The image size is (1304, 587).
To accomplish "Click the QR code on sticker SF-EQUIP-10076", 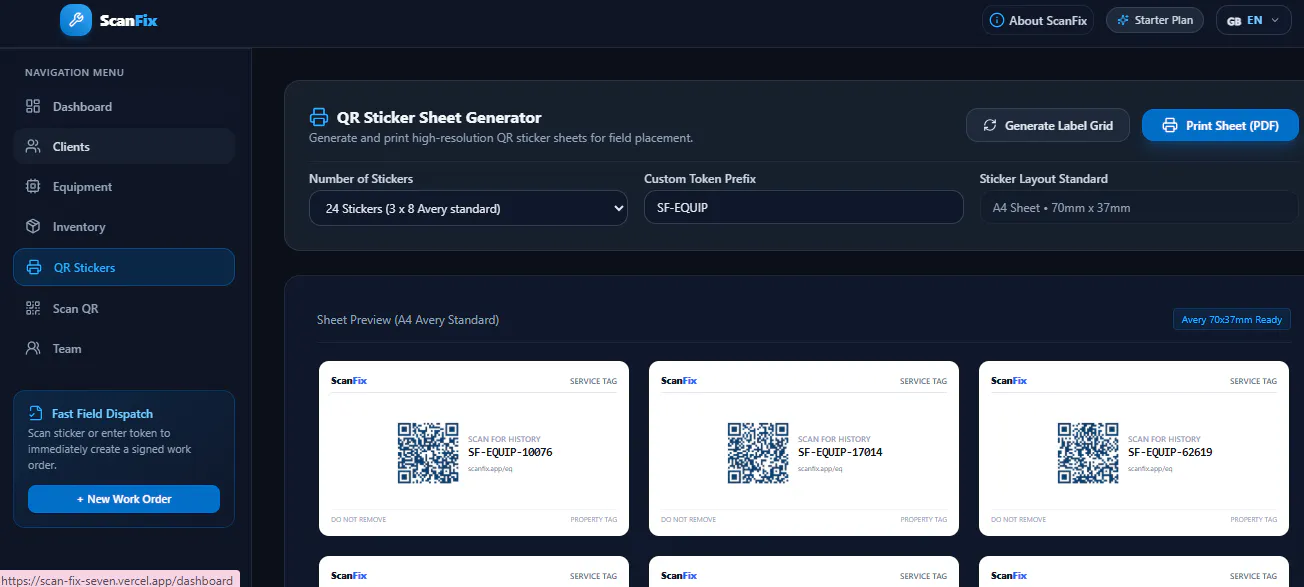I will (428, 453).
